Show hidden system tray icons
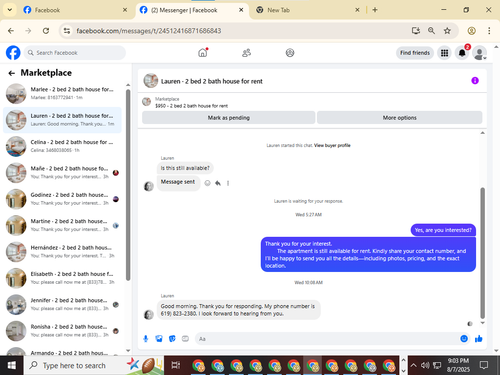Image resolution: width=500 pixels, height=375 pixels. tap(413, 365)
